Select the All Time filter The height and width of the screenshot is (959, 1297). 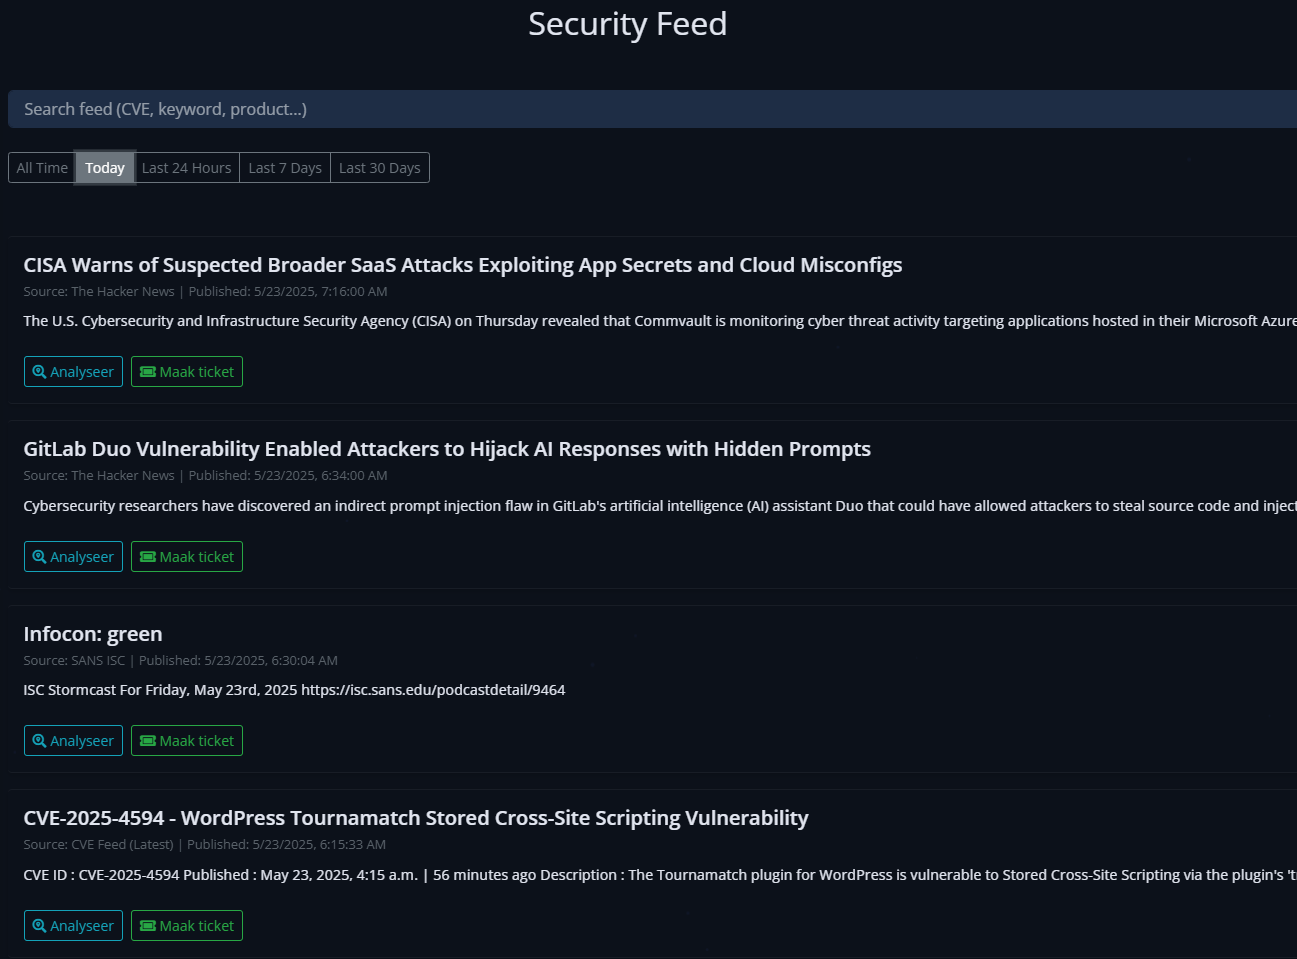click(x=42, y=168)
